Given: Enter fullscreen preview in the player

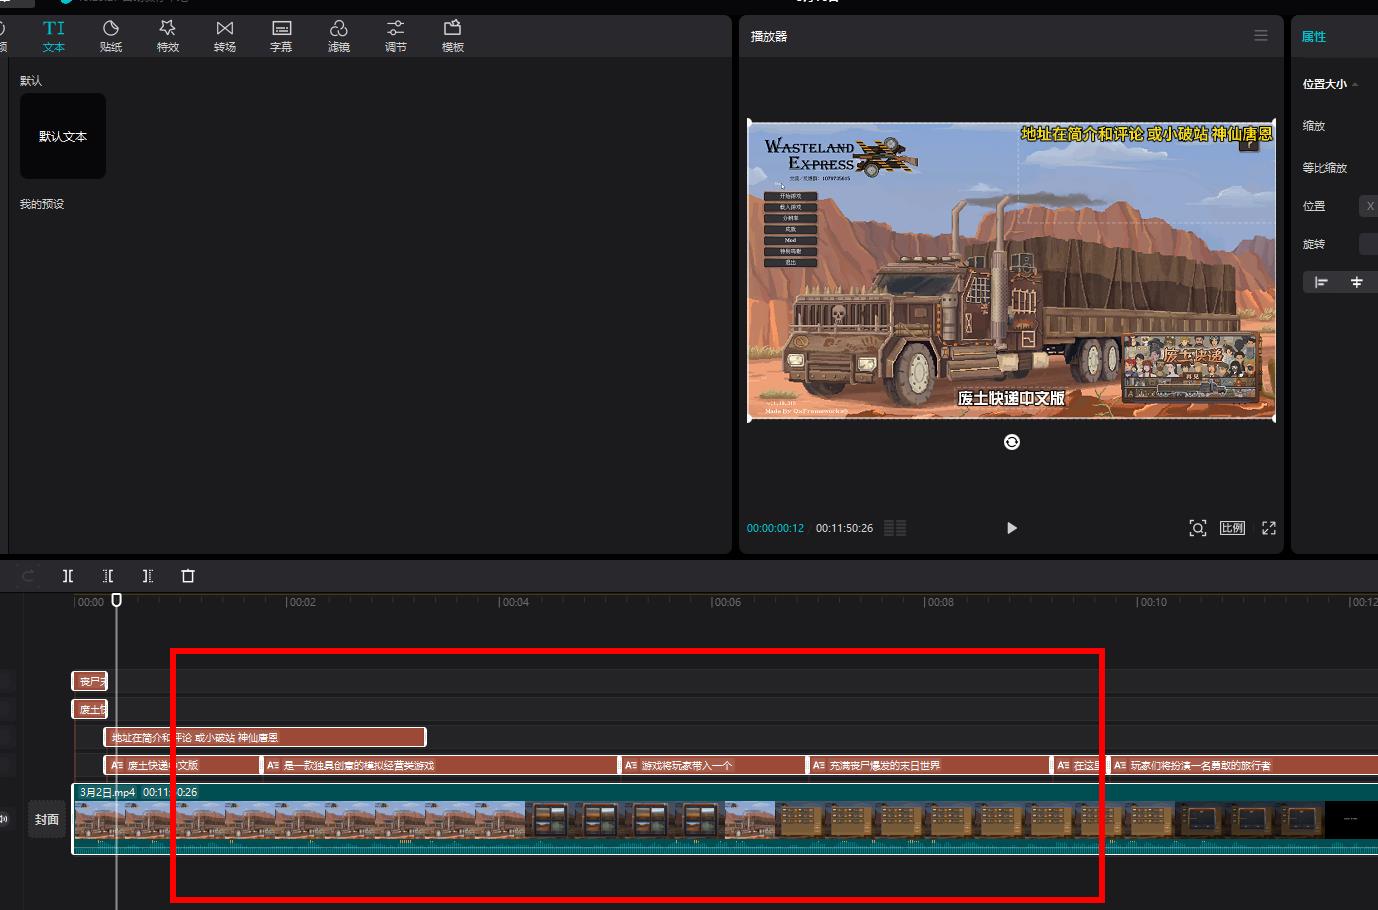Looking at the screenshot, I should click(x=1269, y=528).
